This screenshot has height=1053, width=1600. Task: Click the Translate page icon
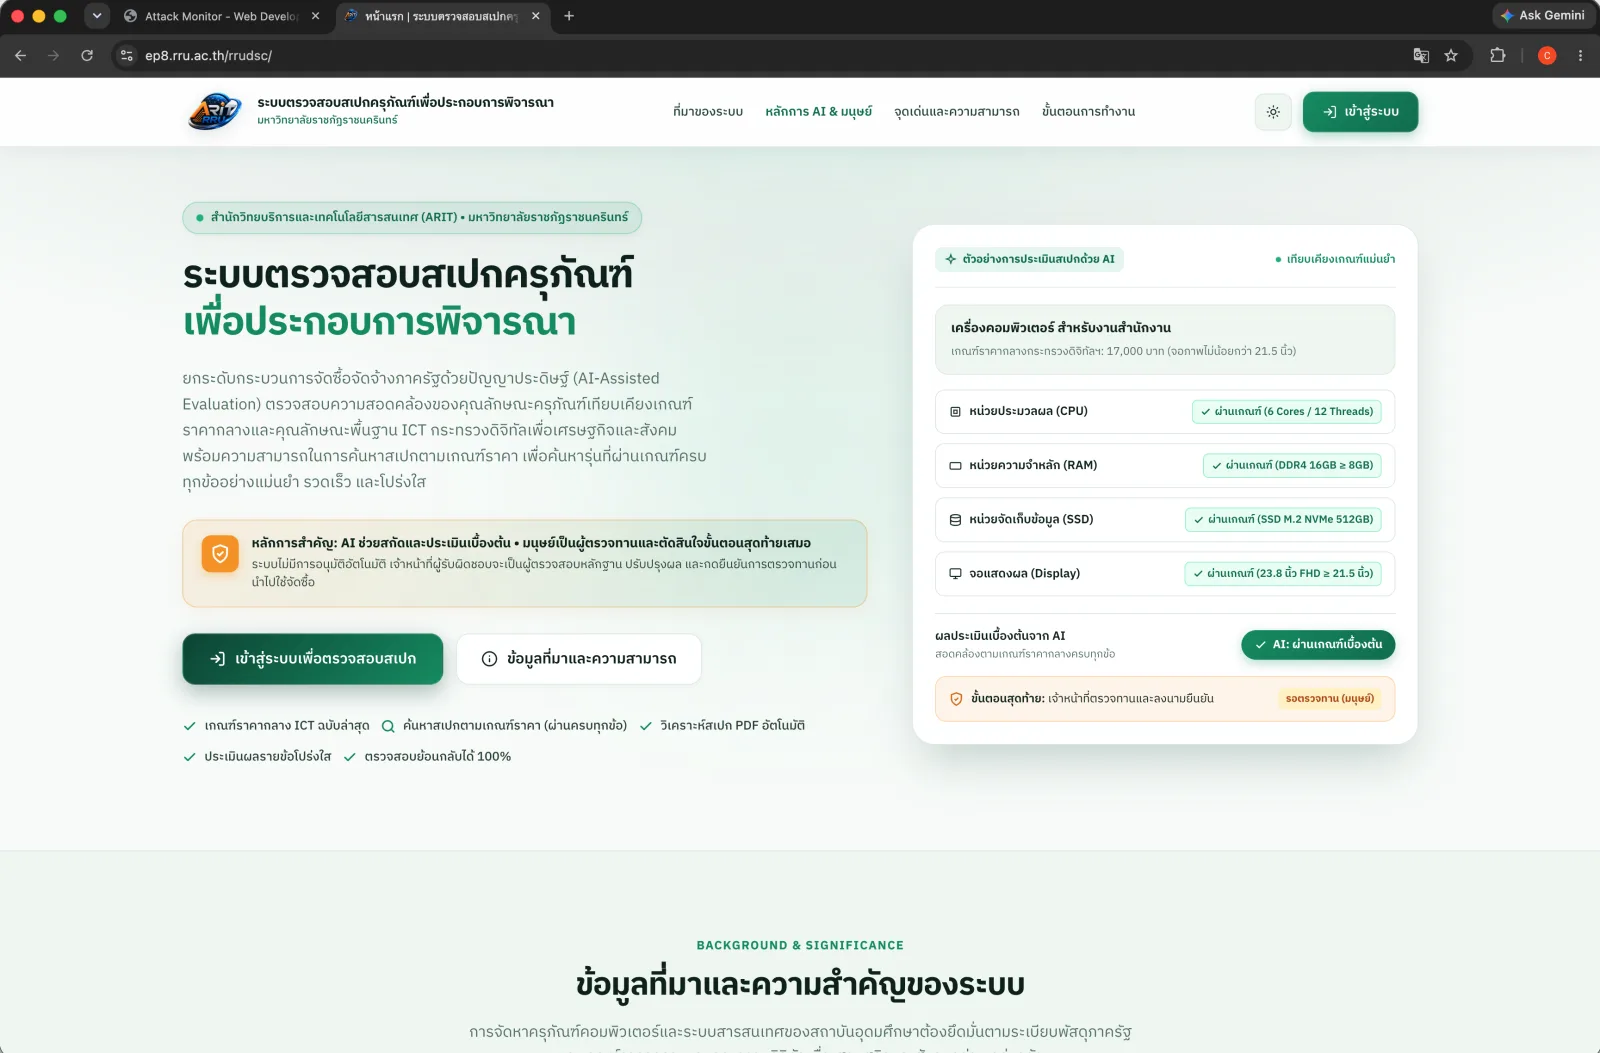point(1421,56)
